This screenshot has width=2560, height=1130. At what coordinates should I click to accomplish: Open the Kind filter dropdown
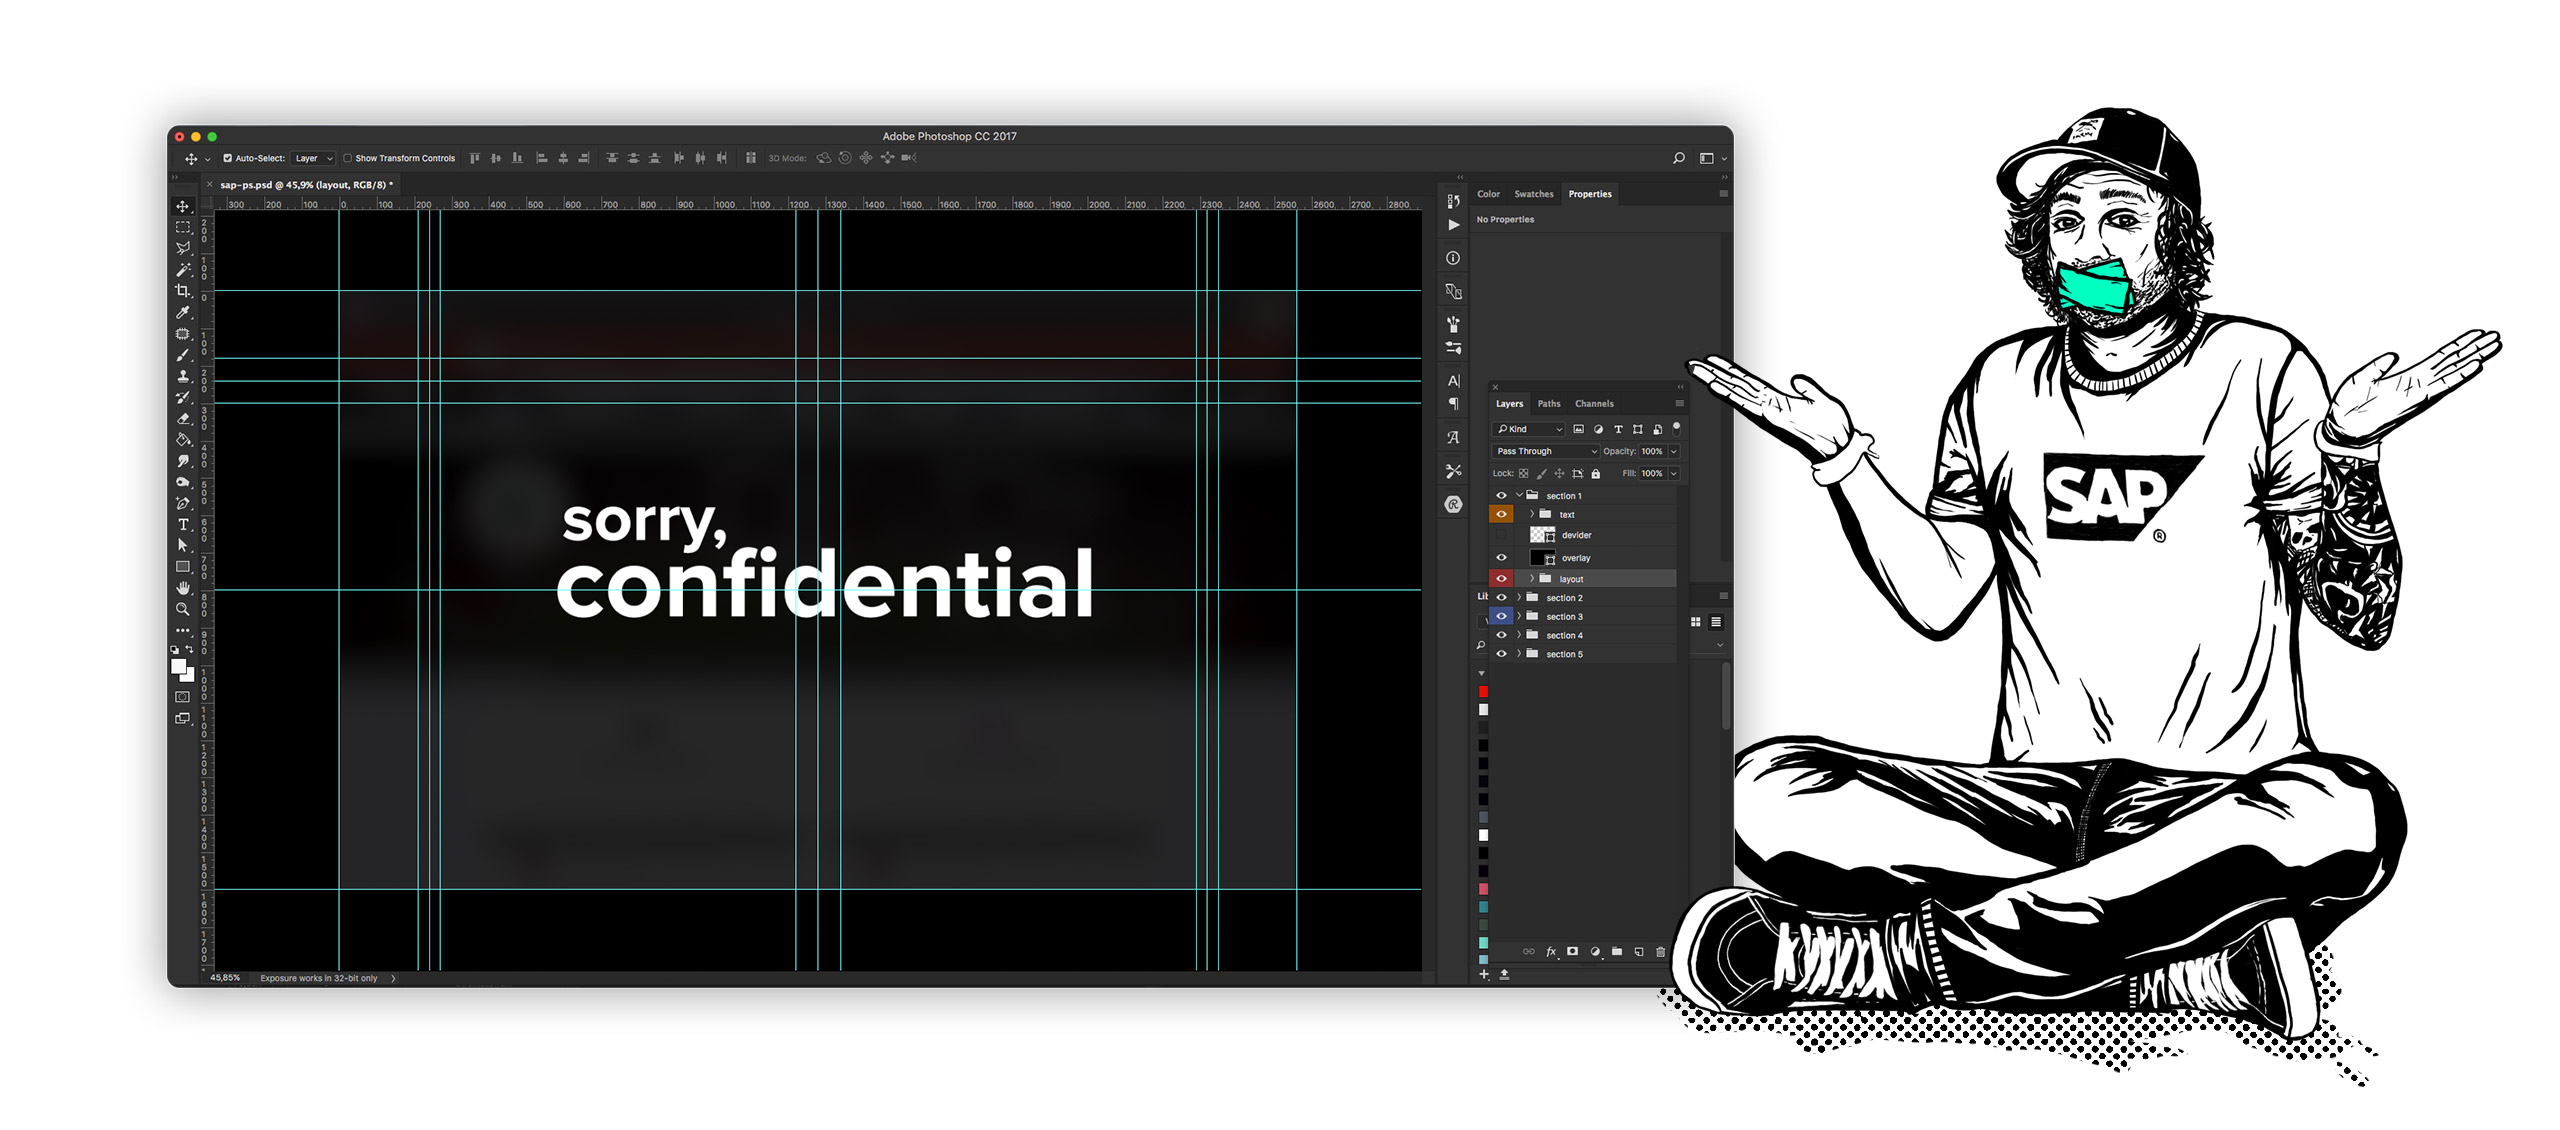pos(1528,429)
